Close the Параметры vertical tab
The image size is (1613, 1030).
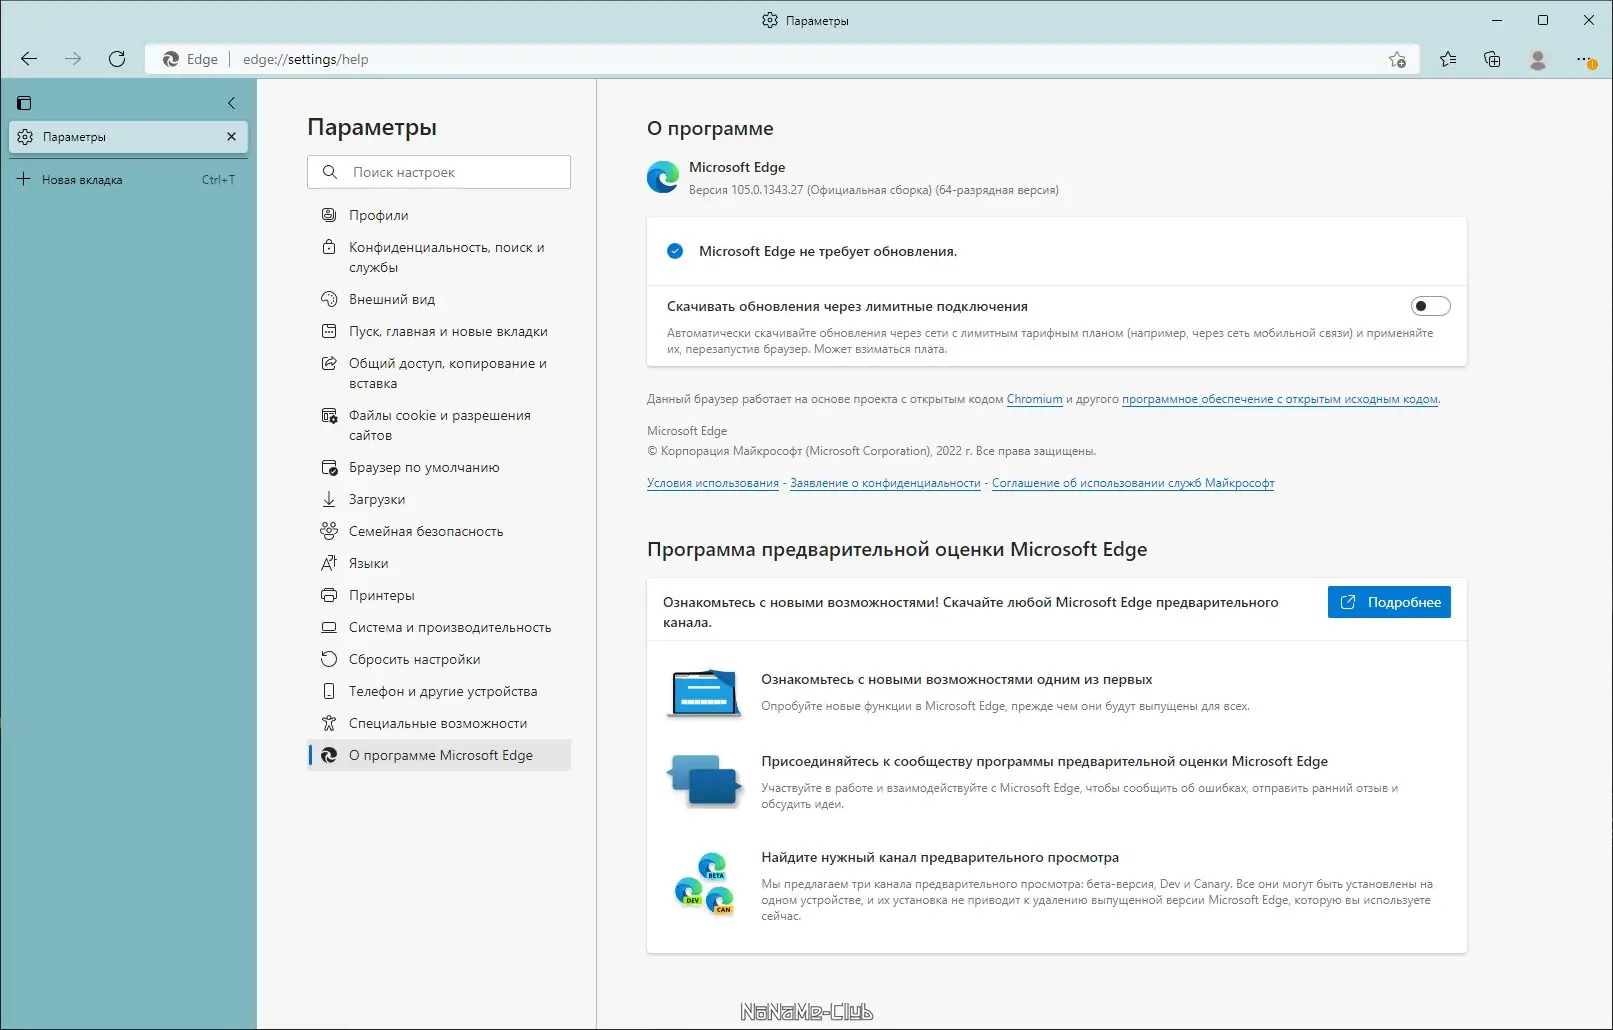(231, 137)
